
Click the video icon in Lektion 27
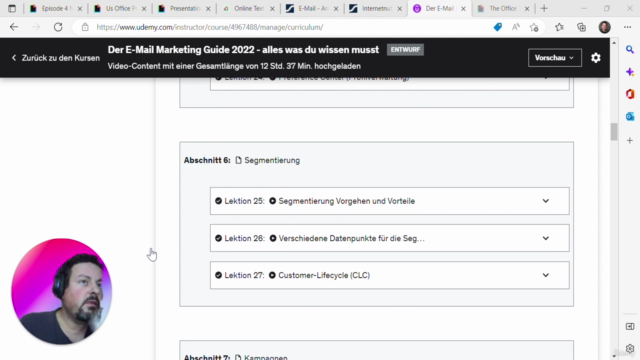(272, 275)
